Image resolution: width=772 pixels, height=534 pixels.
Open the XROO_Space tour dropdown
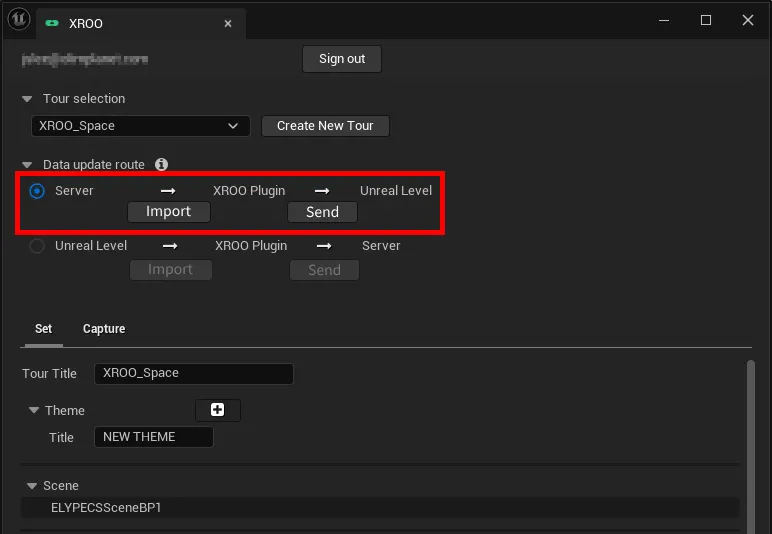[x=141, y=126]
